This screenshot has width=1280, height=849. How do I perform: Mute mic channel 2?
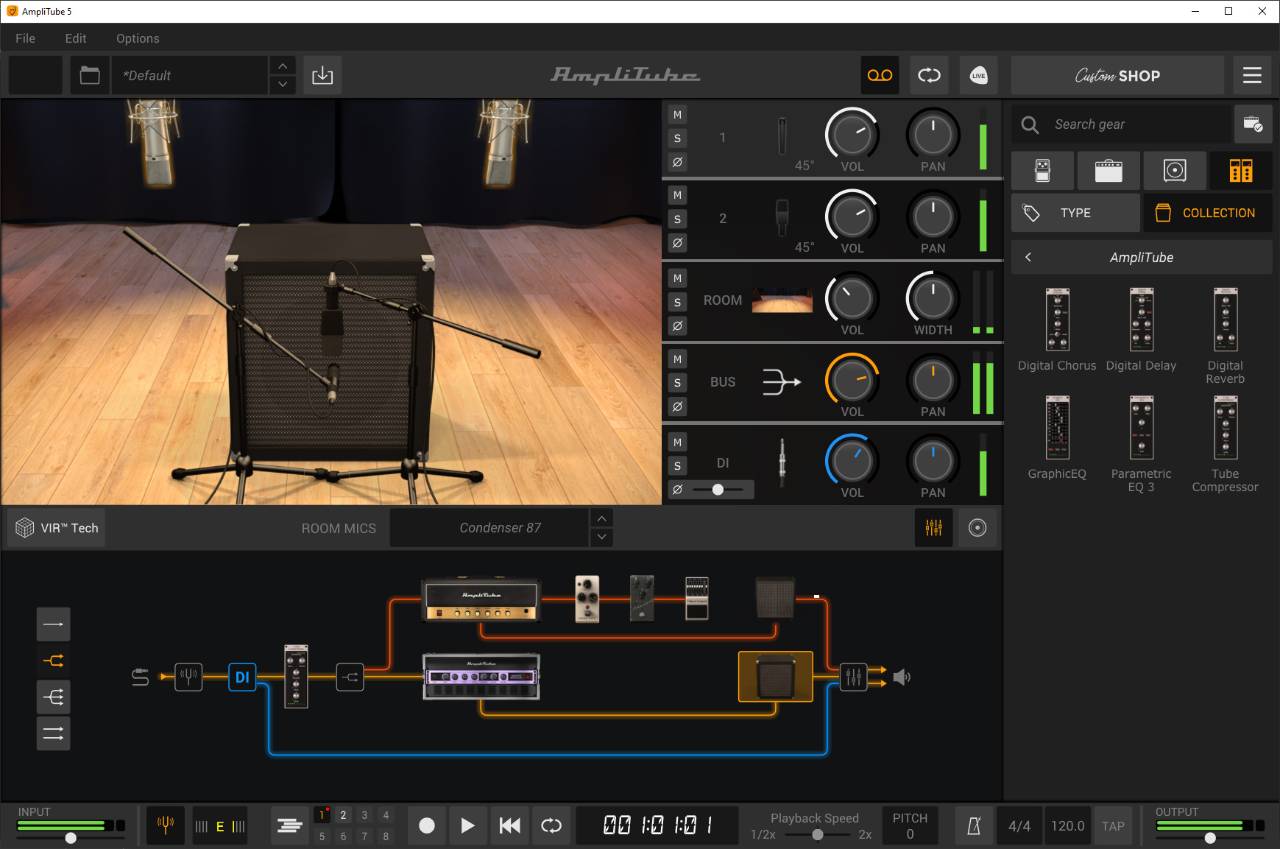pos(677,195)
